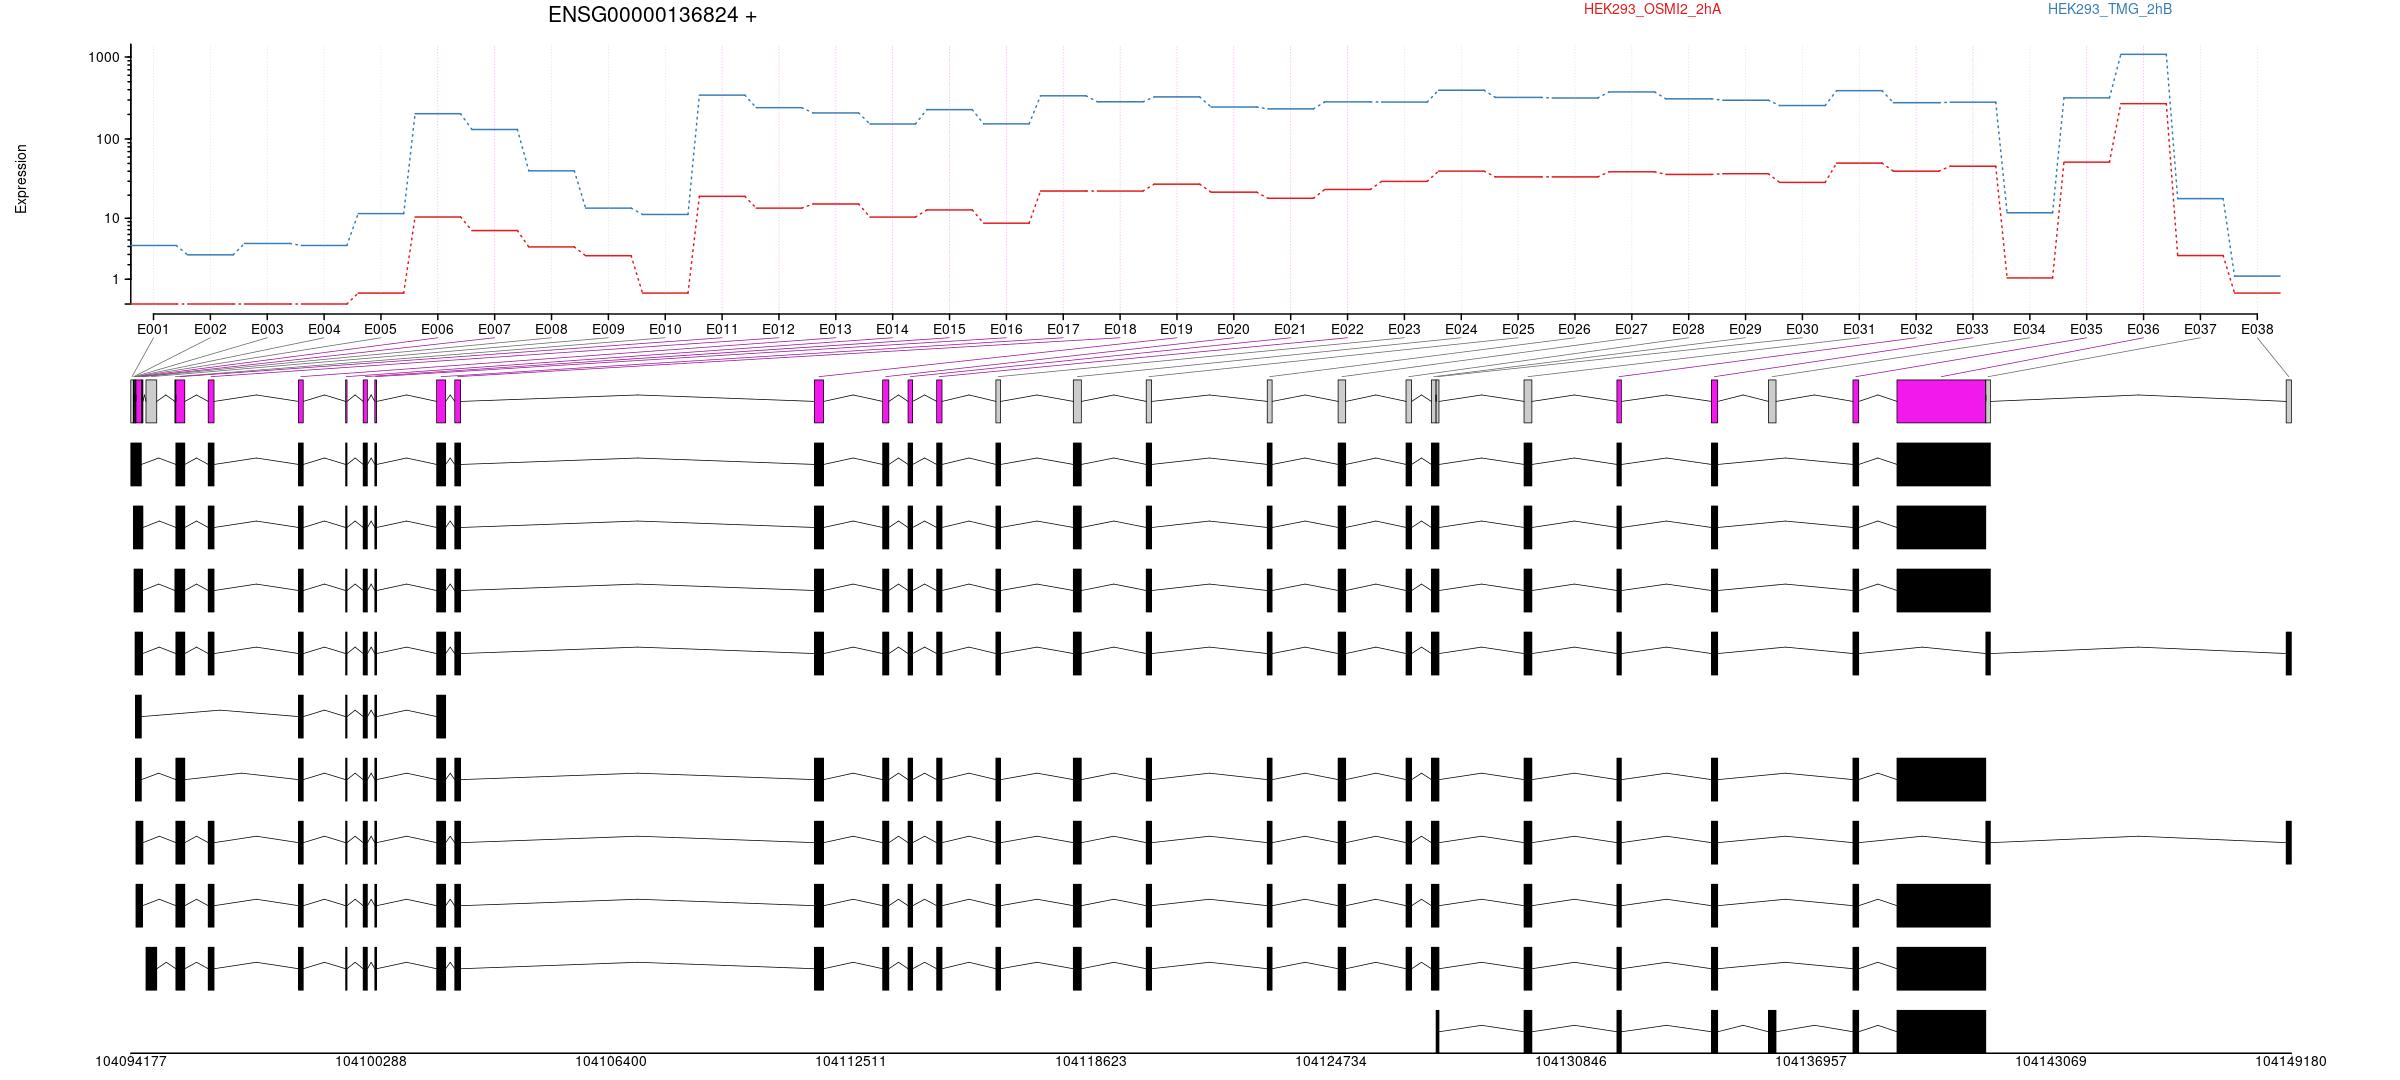Viewport: 2400px width, 1080px height.
Task: Click exon label E017
Action: click(1063, 329)
